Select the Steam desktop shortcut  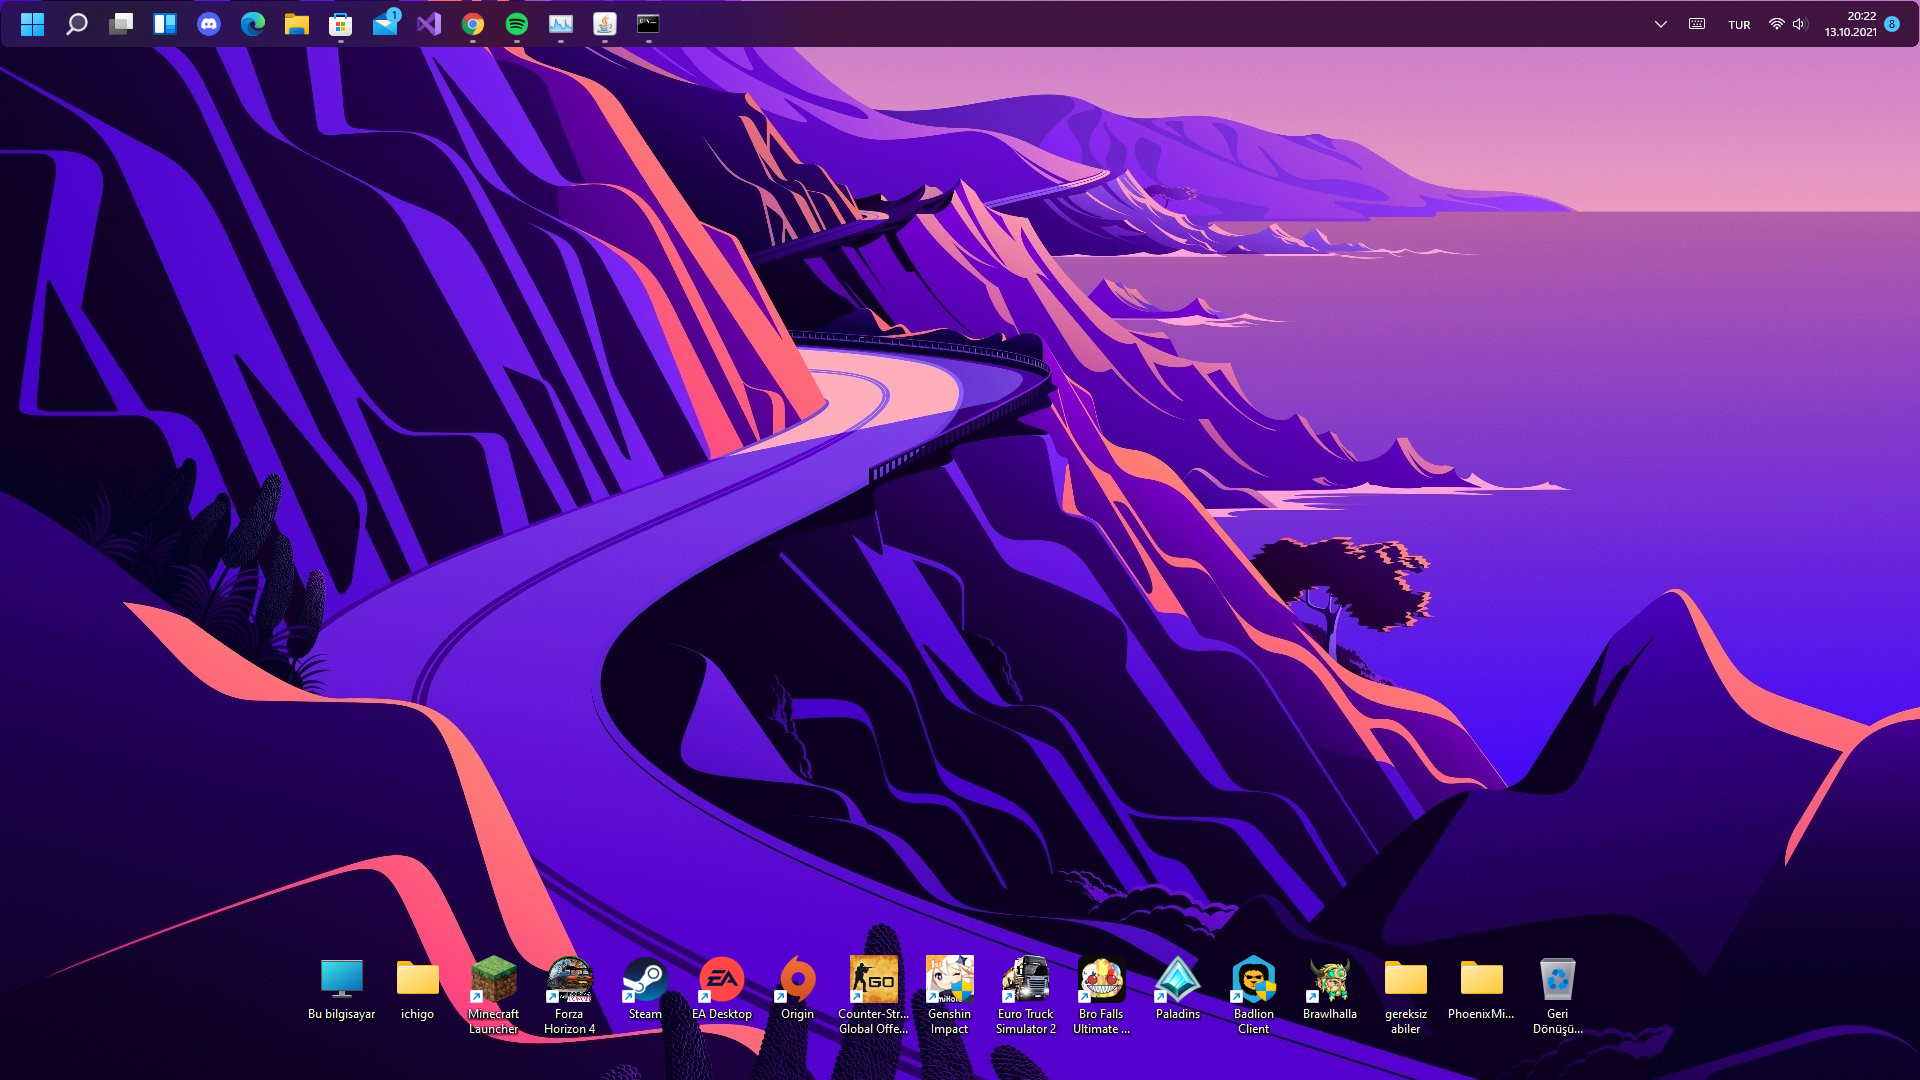[x=645, y=989]
